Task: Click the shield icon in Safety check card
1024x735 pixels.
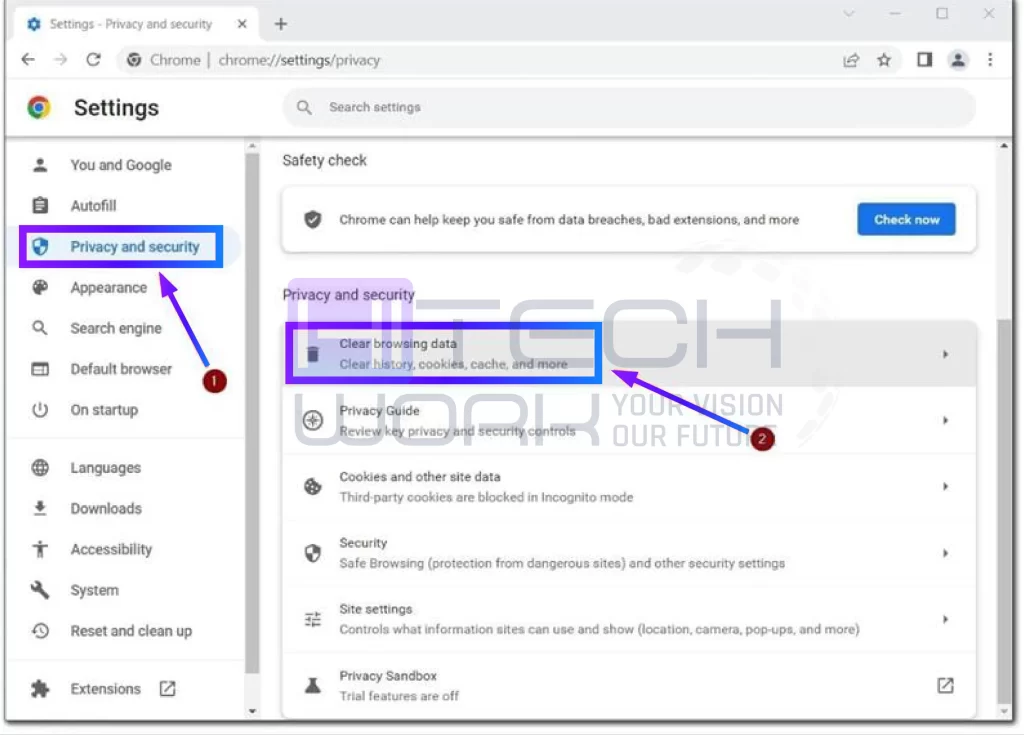Action: (313, 220)
